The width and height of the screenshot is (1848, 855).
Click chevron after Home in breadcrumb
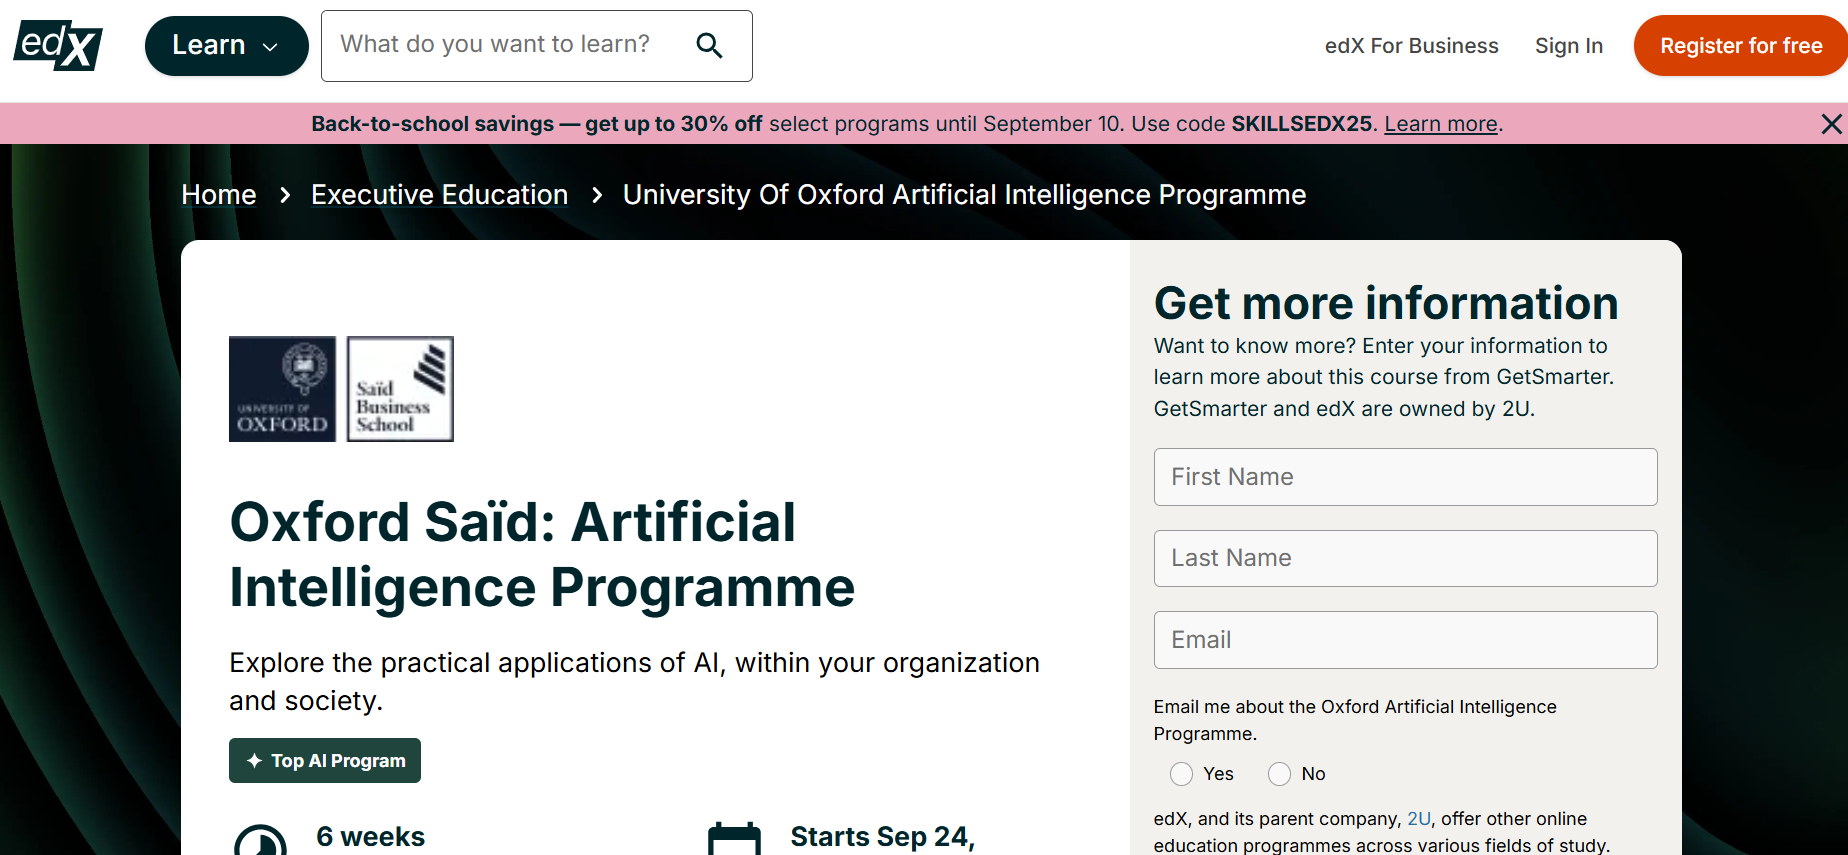[x=285, y=195]
